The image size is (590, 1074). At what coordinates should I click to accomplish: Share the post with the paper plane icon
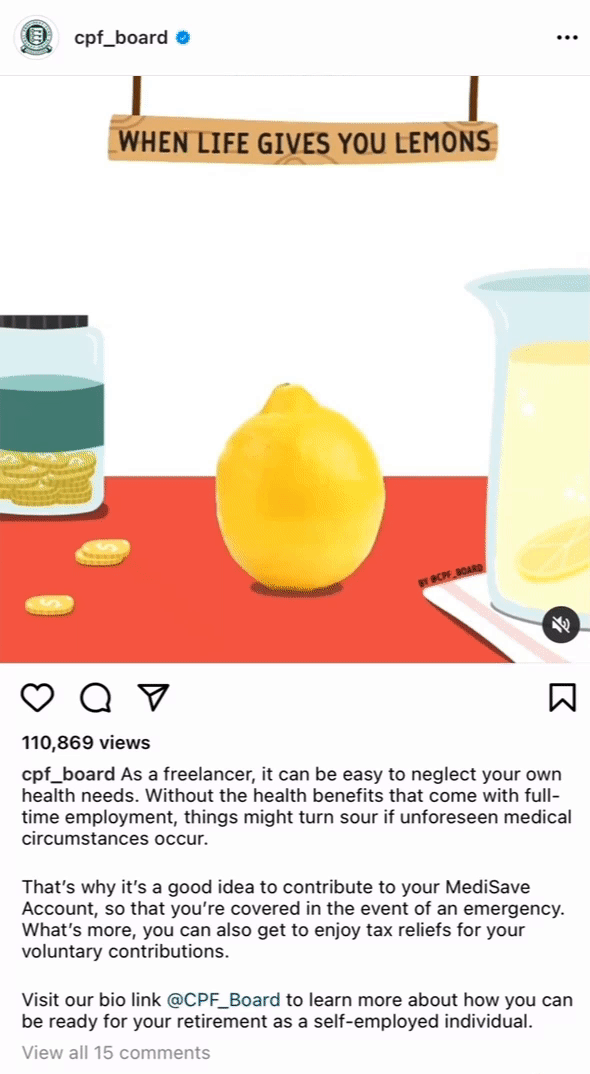(153, 697)
